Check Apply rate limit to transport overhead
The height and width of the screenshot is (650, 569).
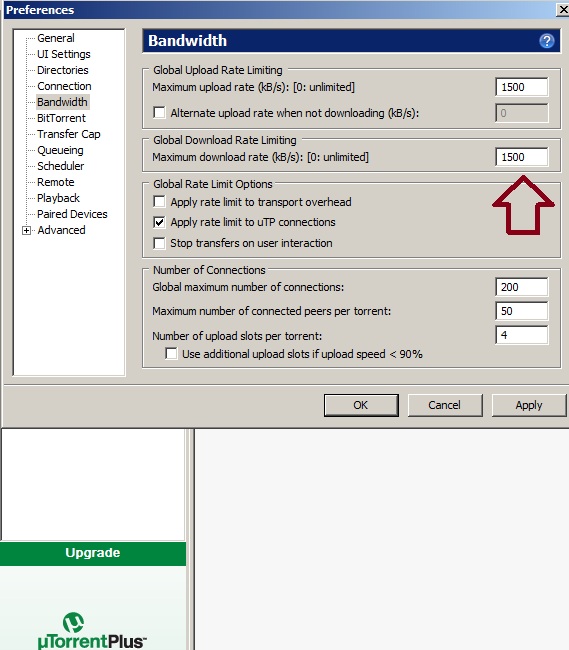(159, 202)
